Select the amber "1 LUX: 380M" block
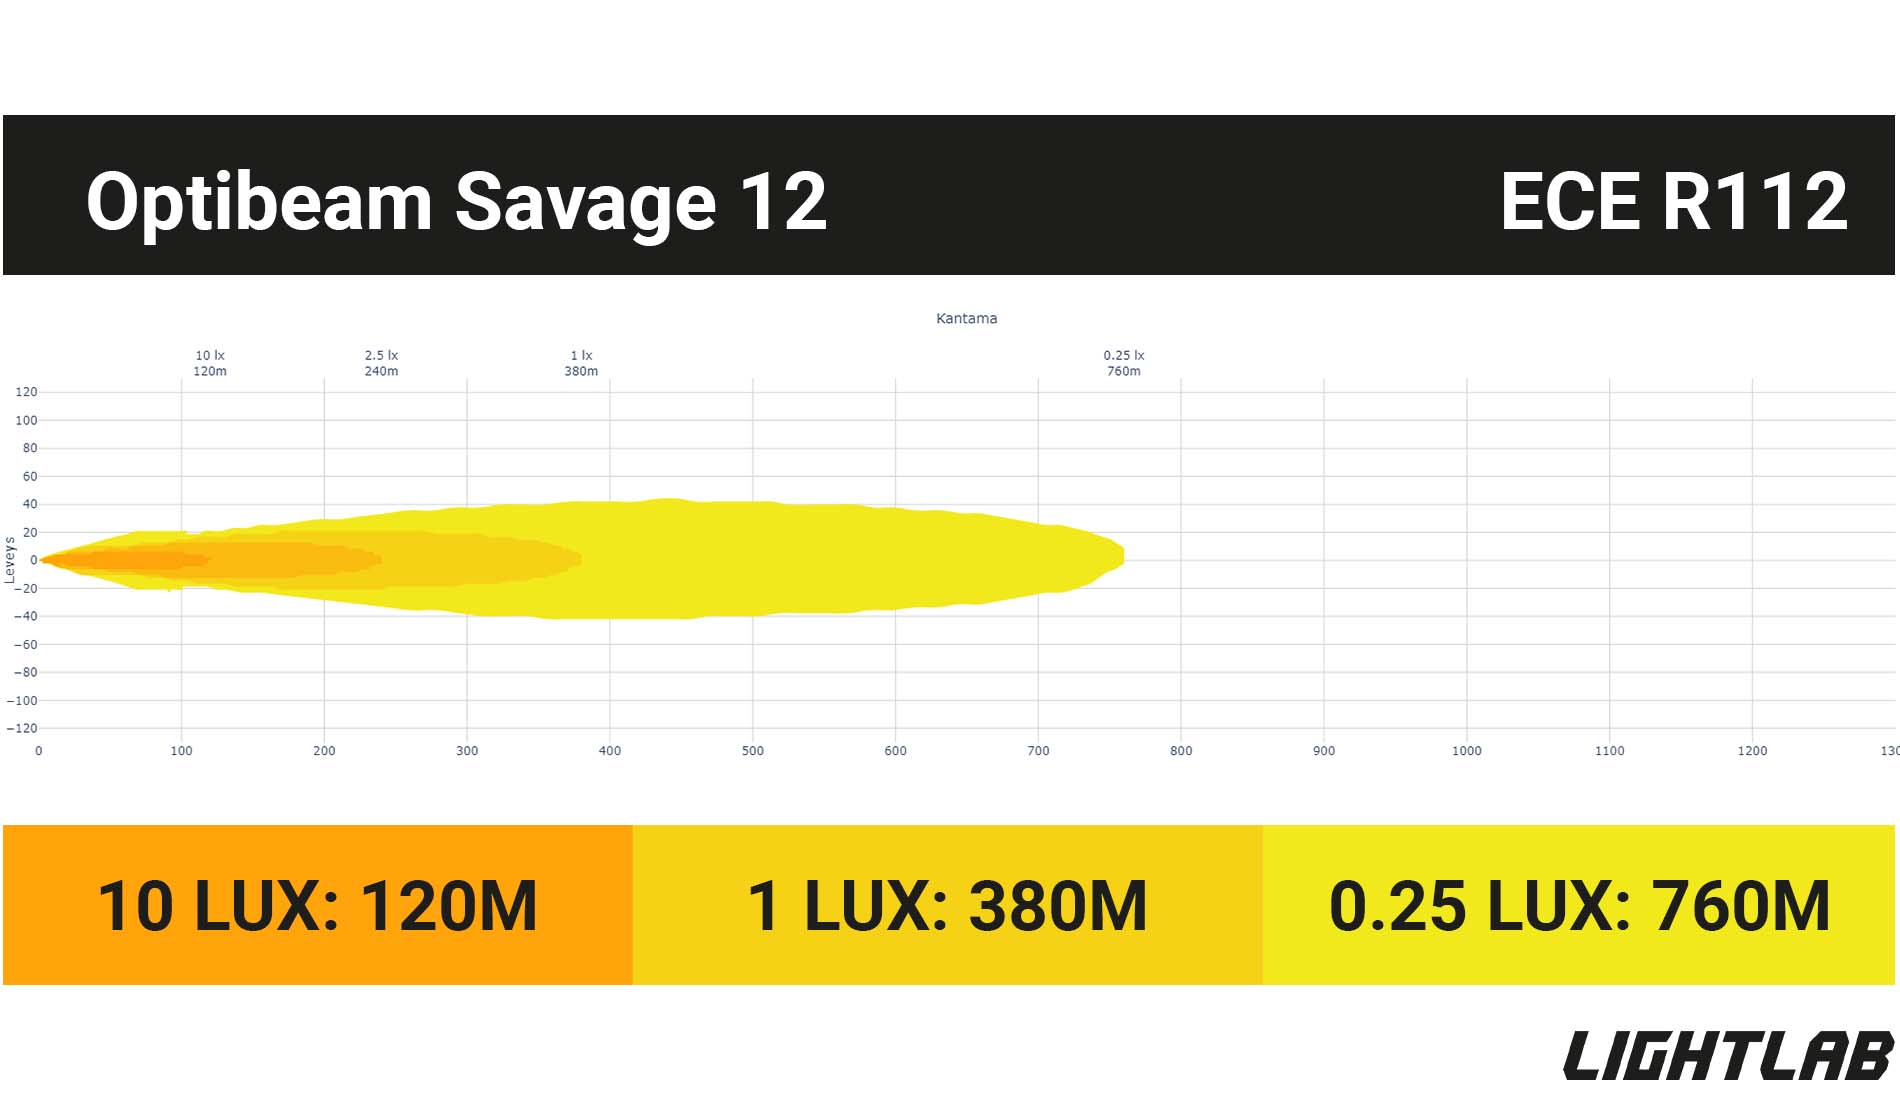The height and width of the screenshot is (1100, 1900). coord(947,905)
